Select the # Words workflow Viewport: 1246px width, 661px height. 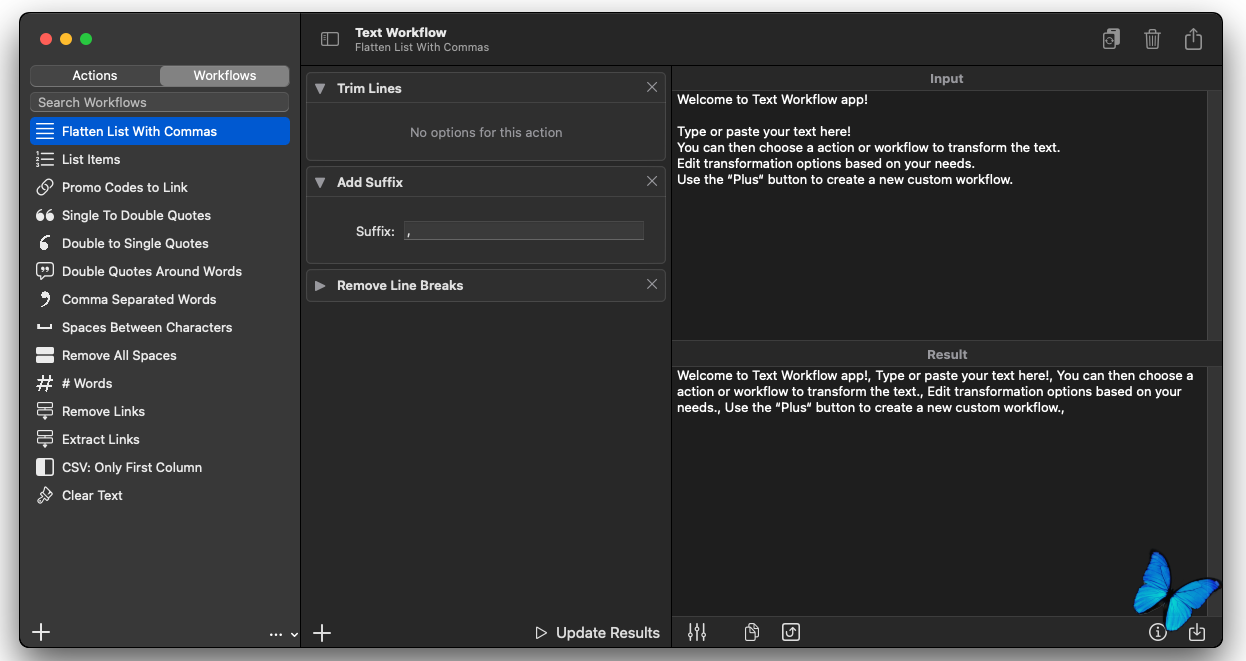click(160, 383)
